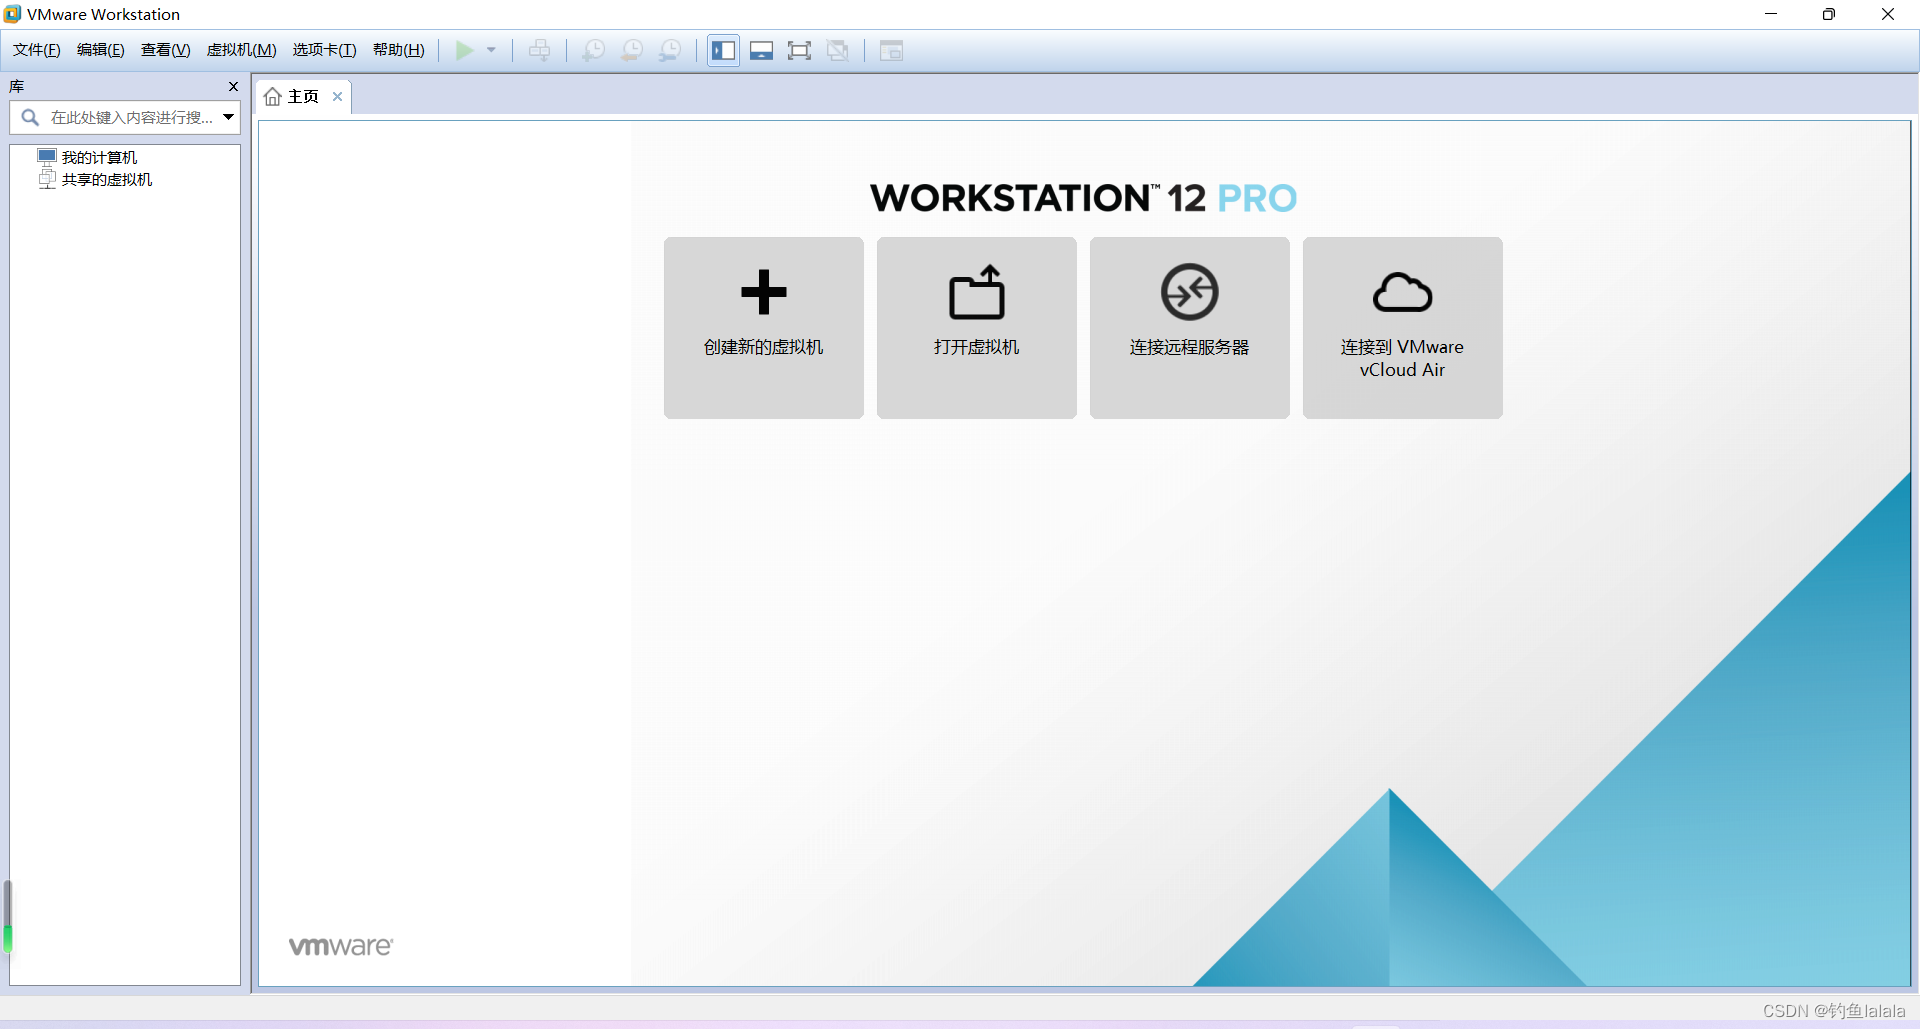The height and width of the screenshot is (1029, 1920).
Task: Click the 创建新的虚拟机 tile
Action: point(764,328)
